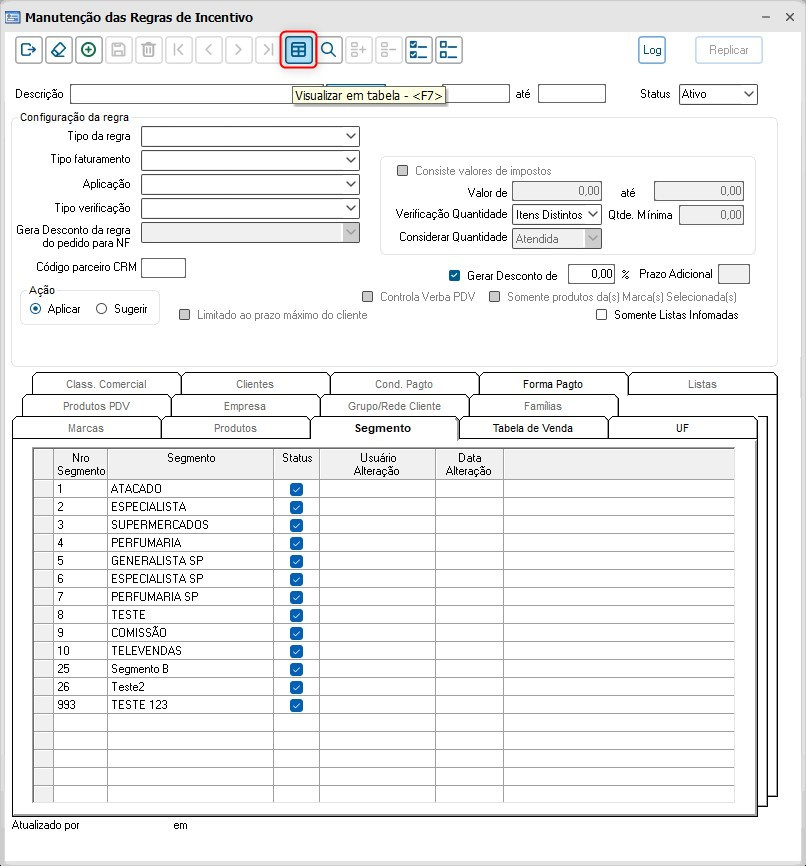The height and width of the screenshot is (866, 806).
Task: Enable Somente Listas Infomadas checkbox
Action: [602, 315]
